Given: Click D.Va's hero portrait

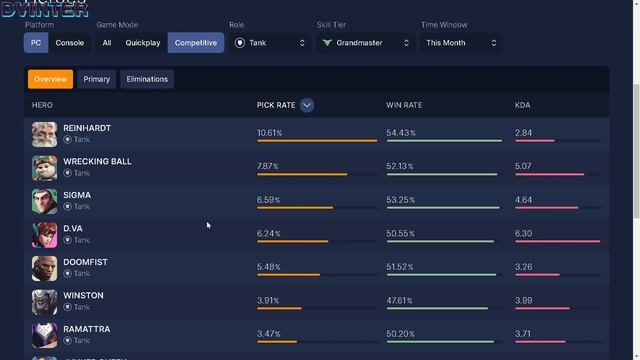Looking at the screenshot, I should click(44, 235).
